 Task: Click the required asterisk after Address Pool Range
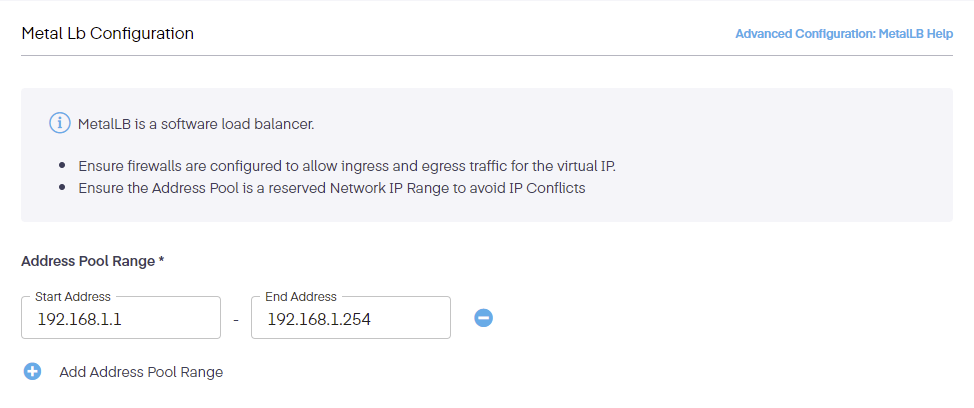(x=161, y=261)
